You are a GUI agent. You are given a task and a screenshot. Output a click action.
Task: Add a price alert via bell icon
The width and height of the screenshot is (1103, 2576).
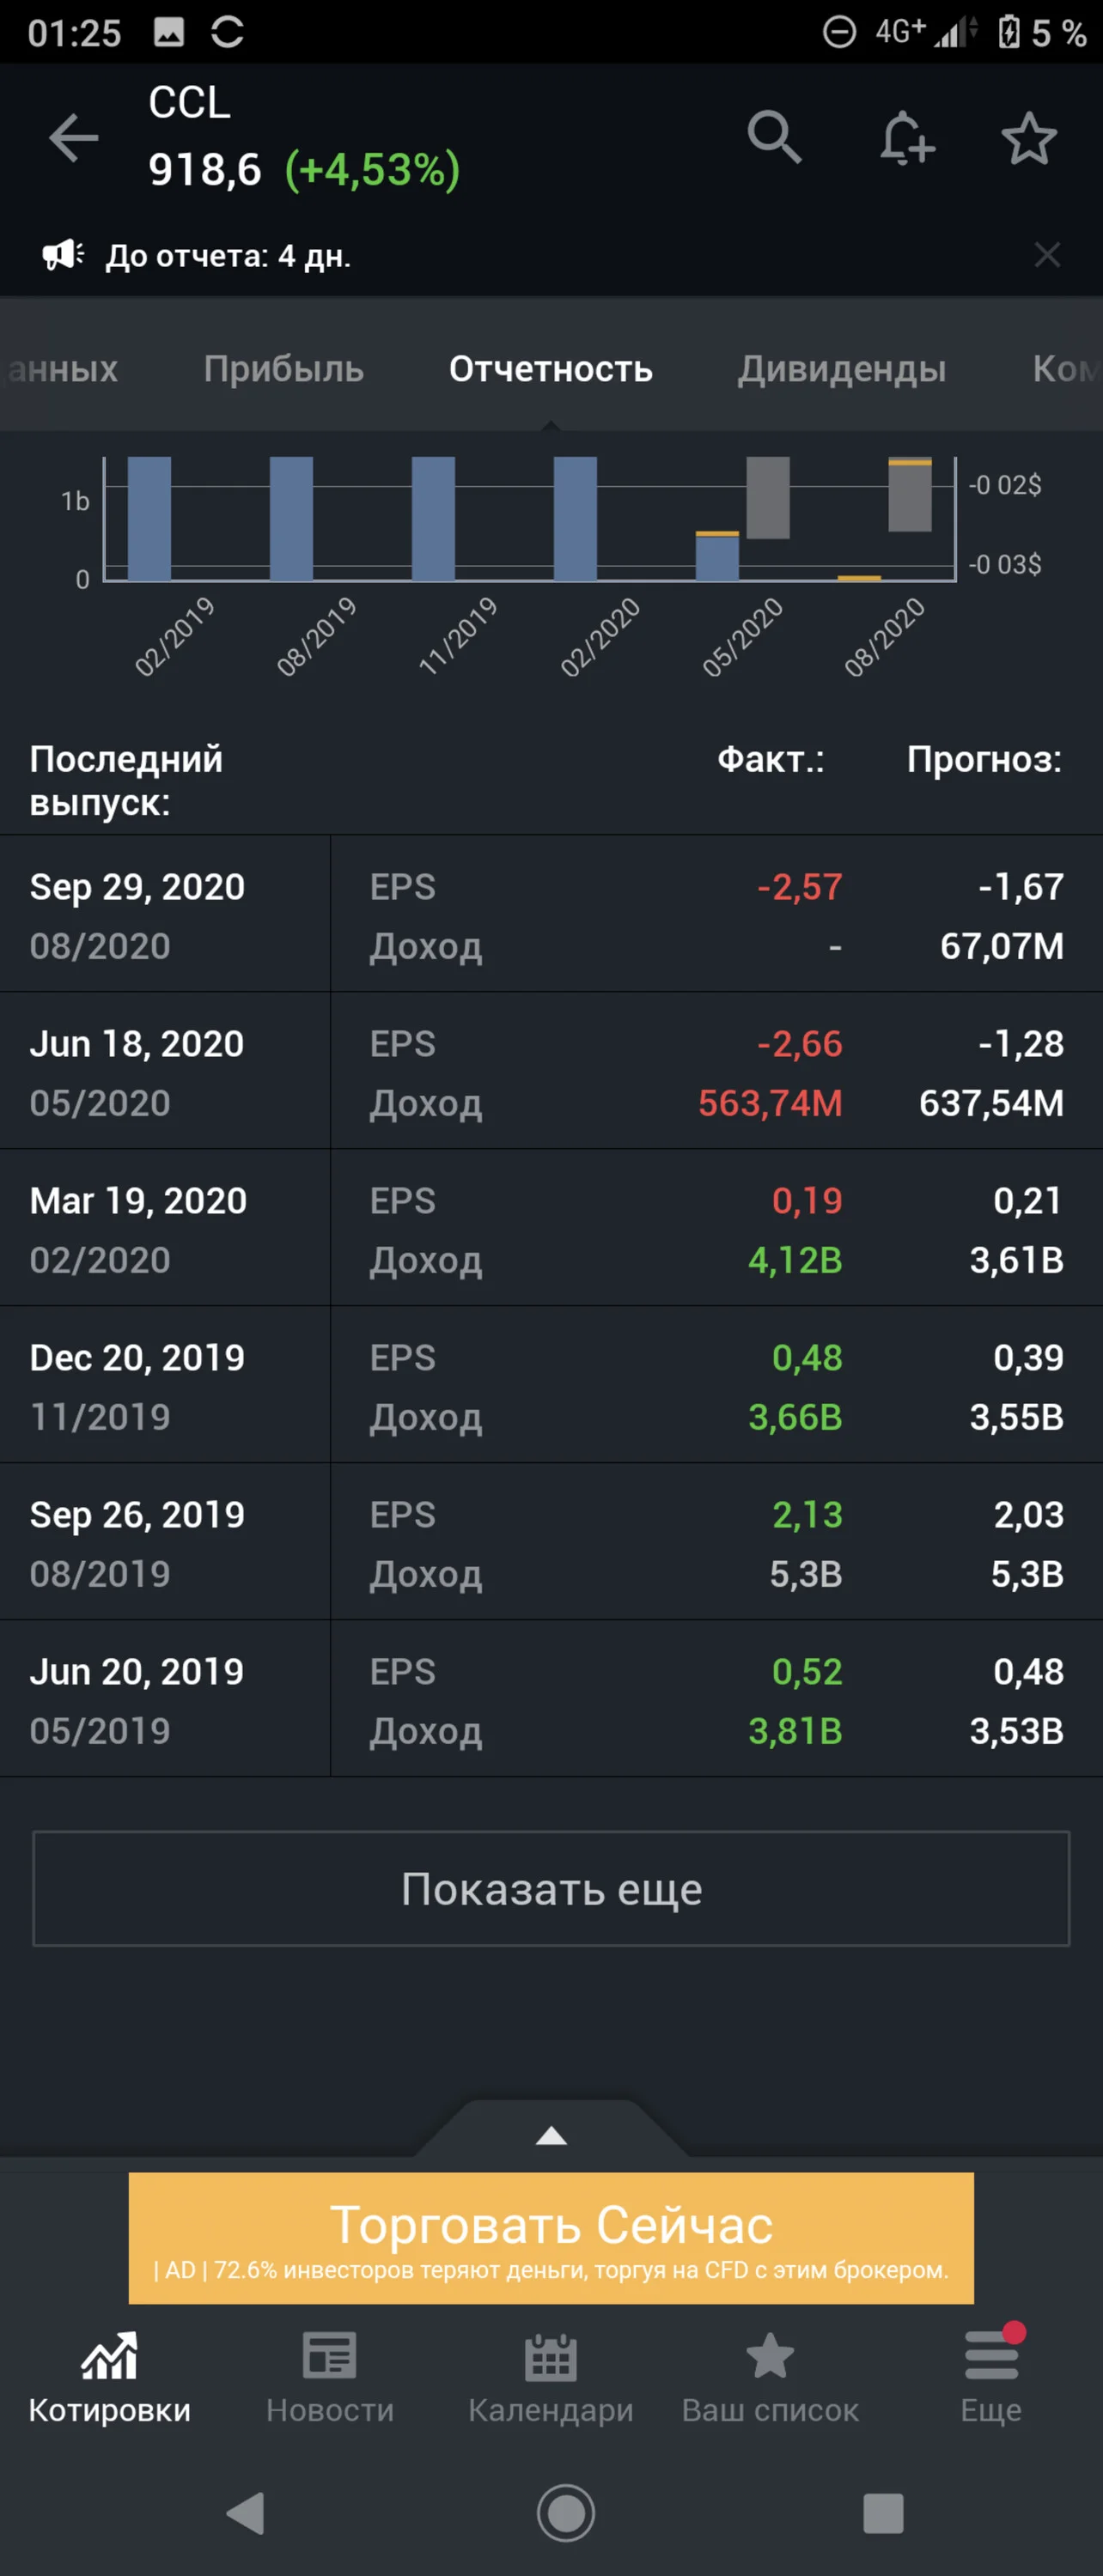(906, 137)
